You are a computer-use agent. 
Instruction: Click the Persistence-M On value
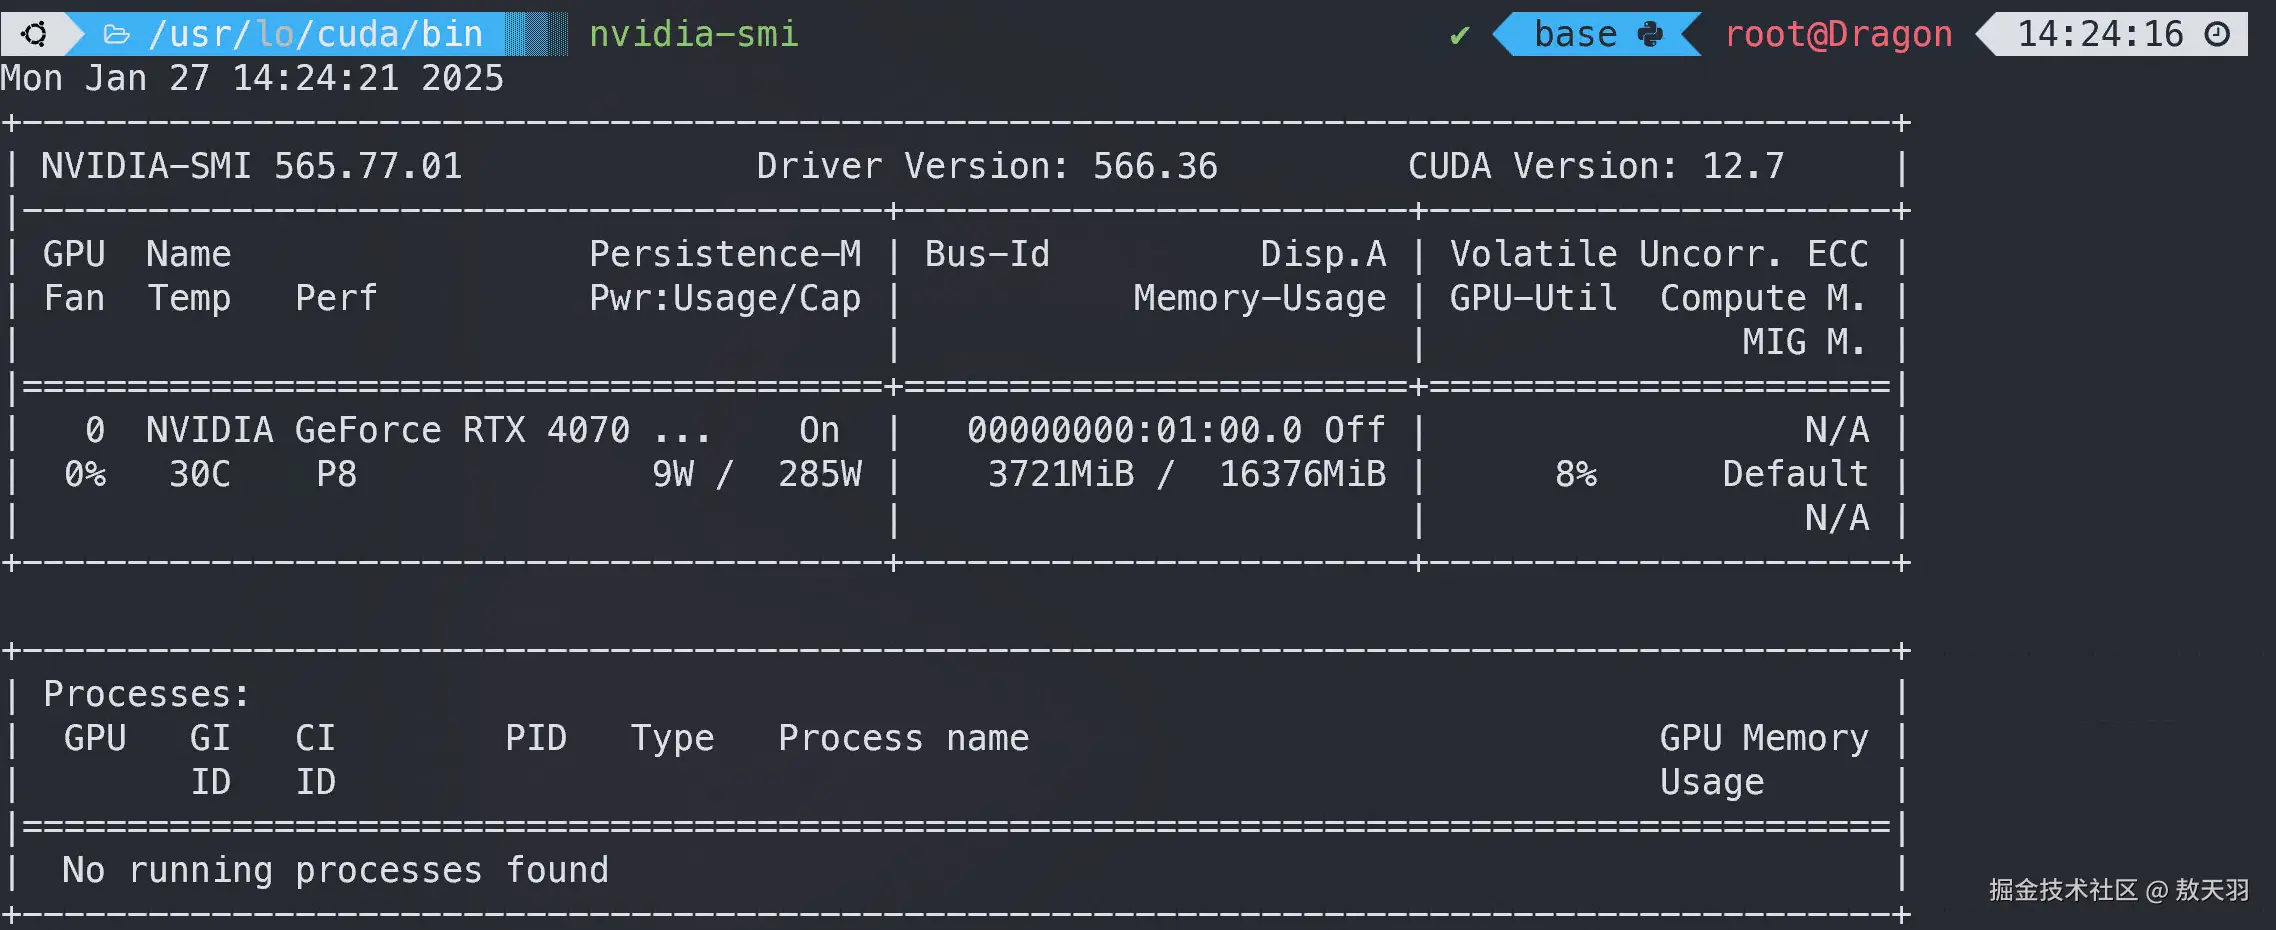tap(819, 430)
